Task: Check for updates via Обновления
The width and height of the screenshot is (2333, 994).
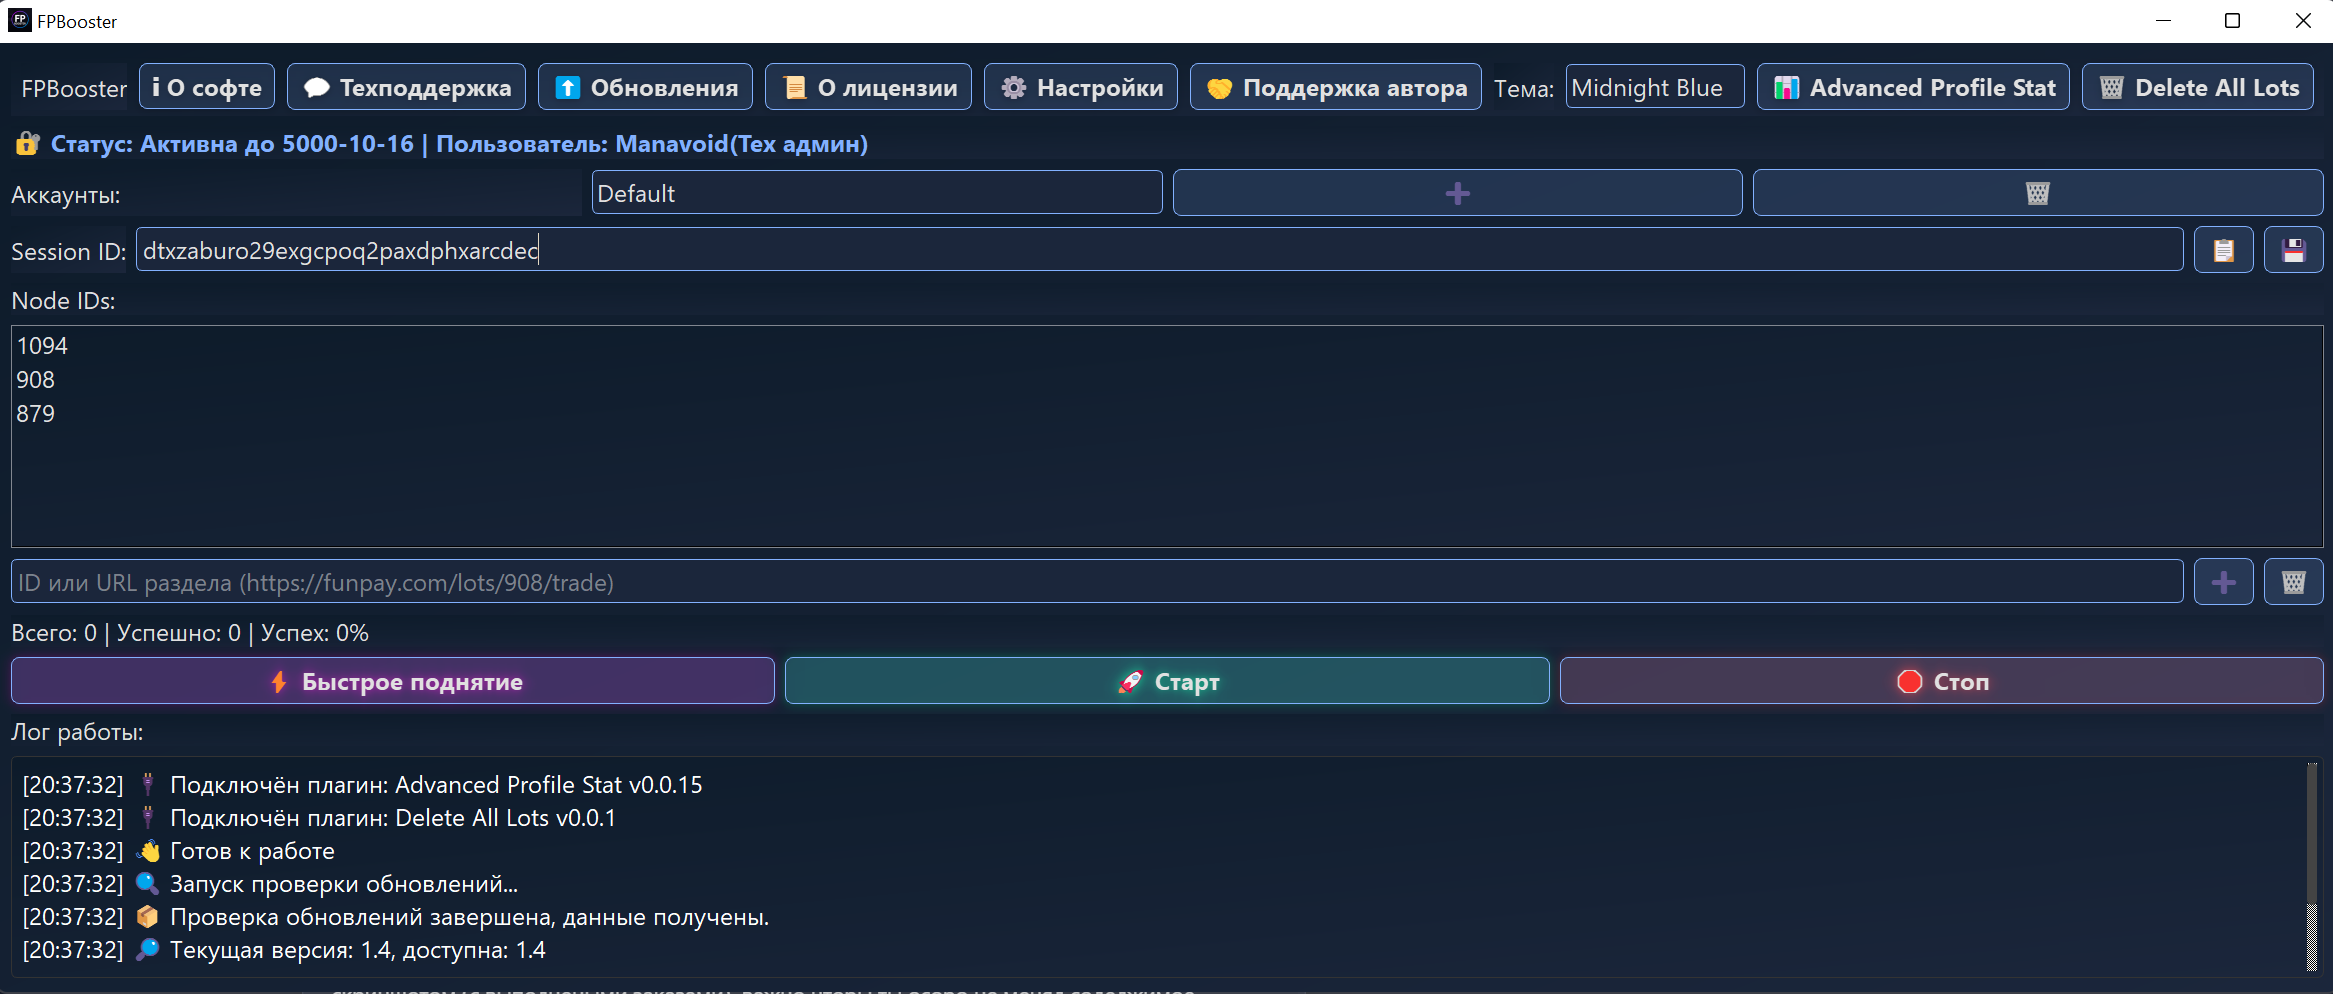Action: [x=645, y=88]
